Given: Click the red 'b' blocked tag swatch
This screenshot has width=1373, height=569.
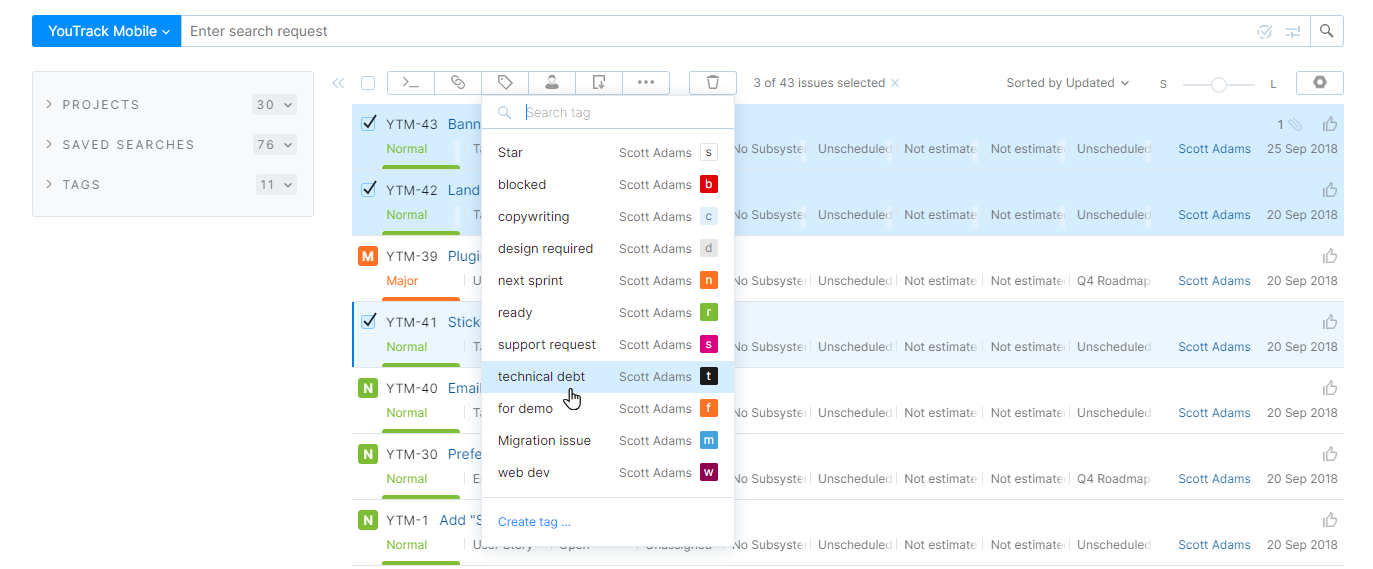Looking at the screenshot, I should (x=709, y=185).
